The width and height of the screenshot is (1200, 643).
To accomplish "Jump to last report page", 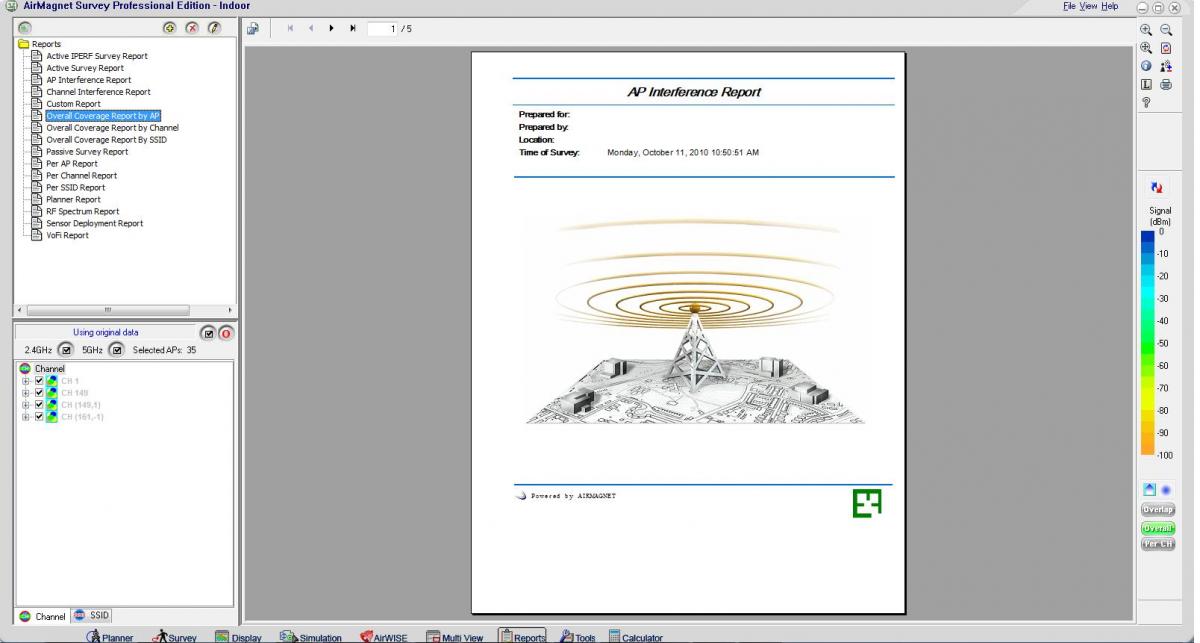I will [352, 28].
